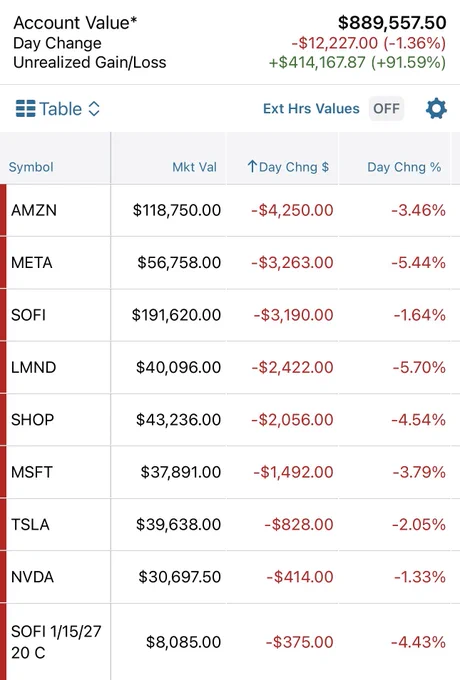Expand the Table view selector chevrons
Viewport: 460px width, 680px height.
coord(94,108)
